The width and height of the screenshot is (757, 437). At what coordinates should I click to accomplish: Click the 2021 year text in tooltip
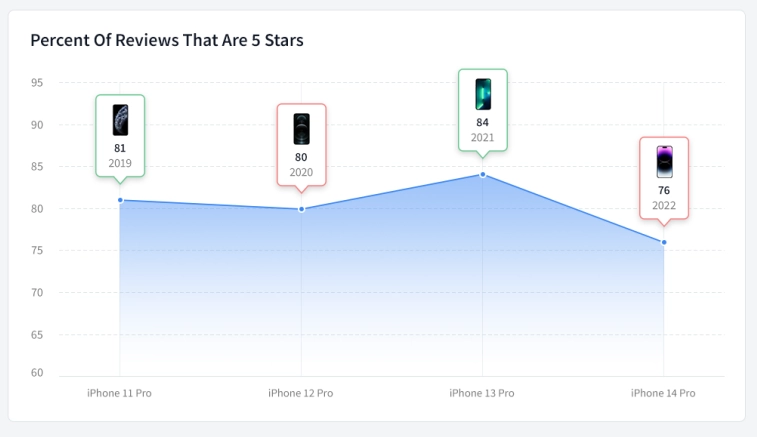point(482,138)
